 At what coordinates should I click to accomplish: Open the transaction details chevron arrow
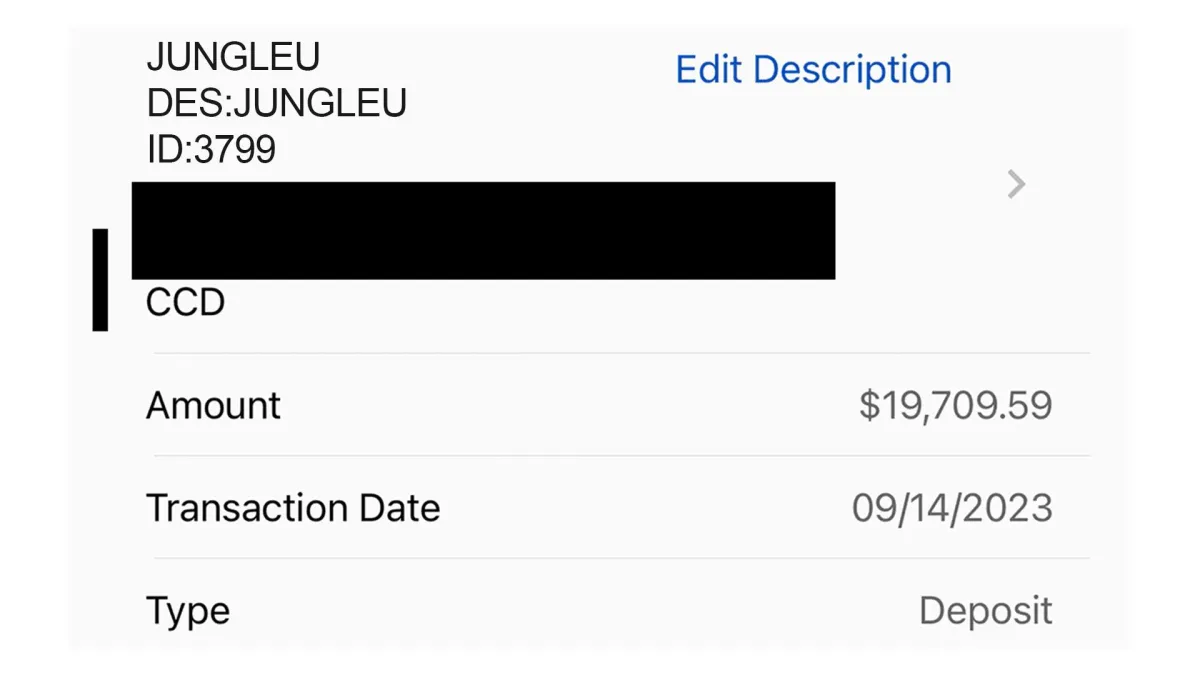point(1016,184)
